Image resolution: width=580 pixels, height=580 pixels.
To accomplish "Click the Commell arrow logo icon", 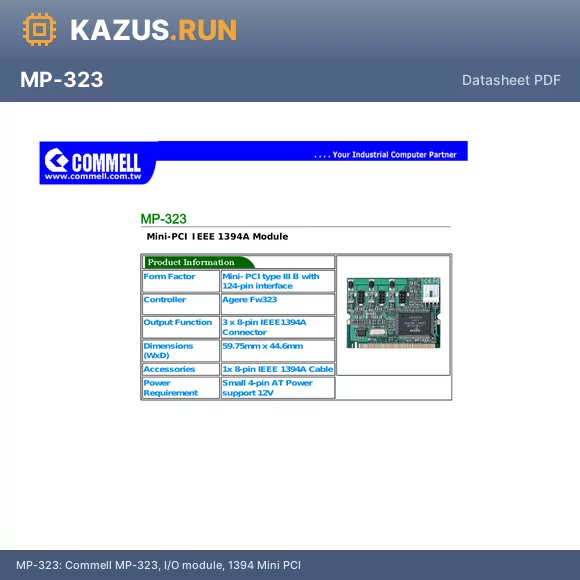I will tap(56, 160).
